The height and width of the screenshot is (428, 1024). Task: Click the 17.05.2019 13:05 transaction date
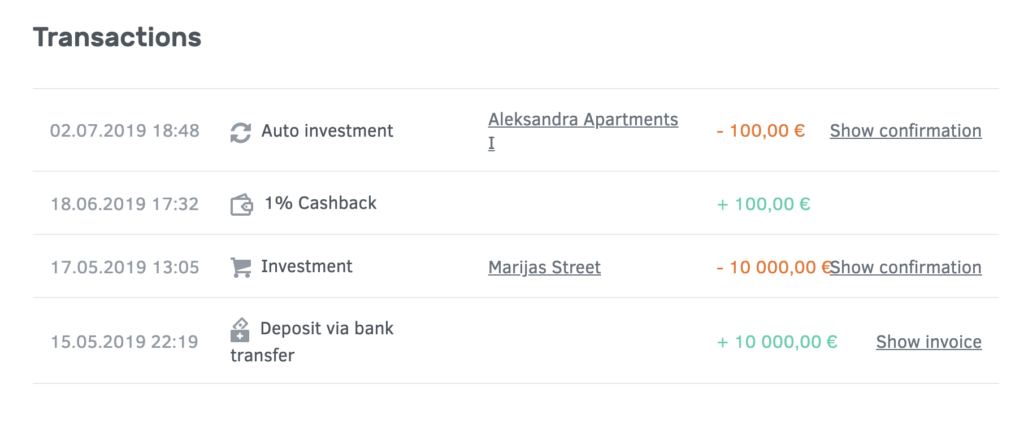point(125,267)
